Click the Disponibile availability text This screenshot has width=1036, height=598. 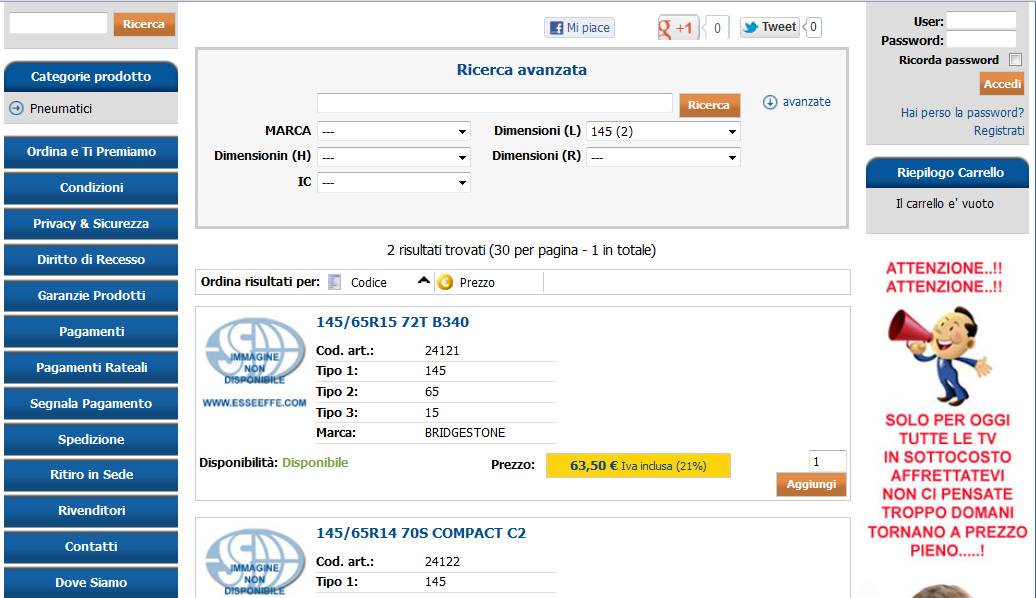(x=315, y=463)
